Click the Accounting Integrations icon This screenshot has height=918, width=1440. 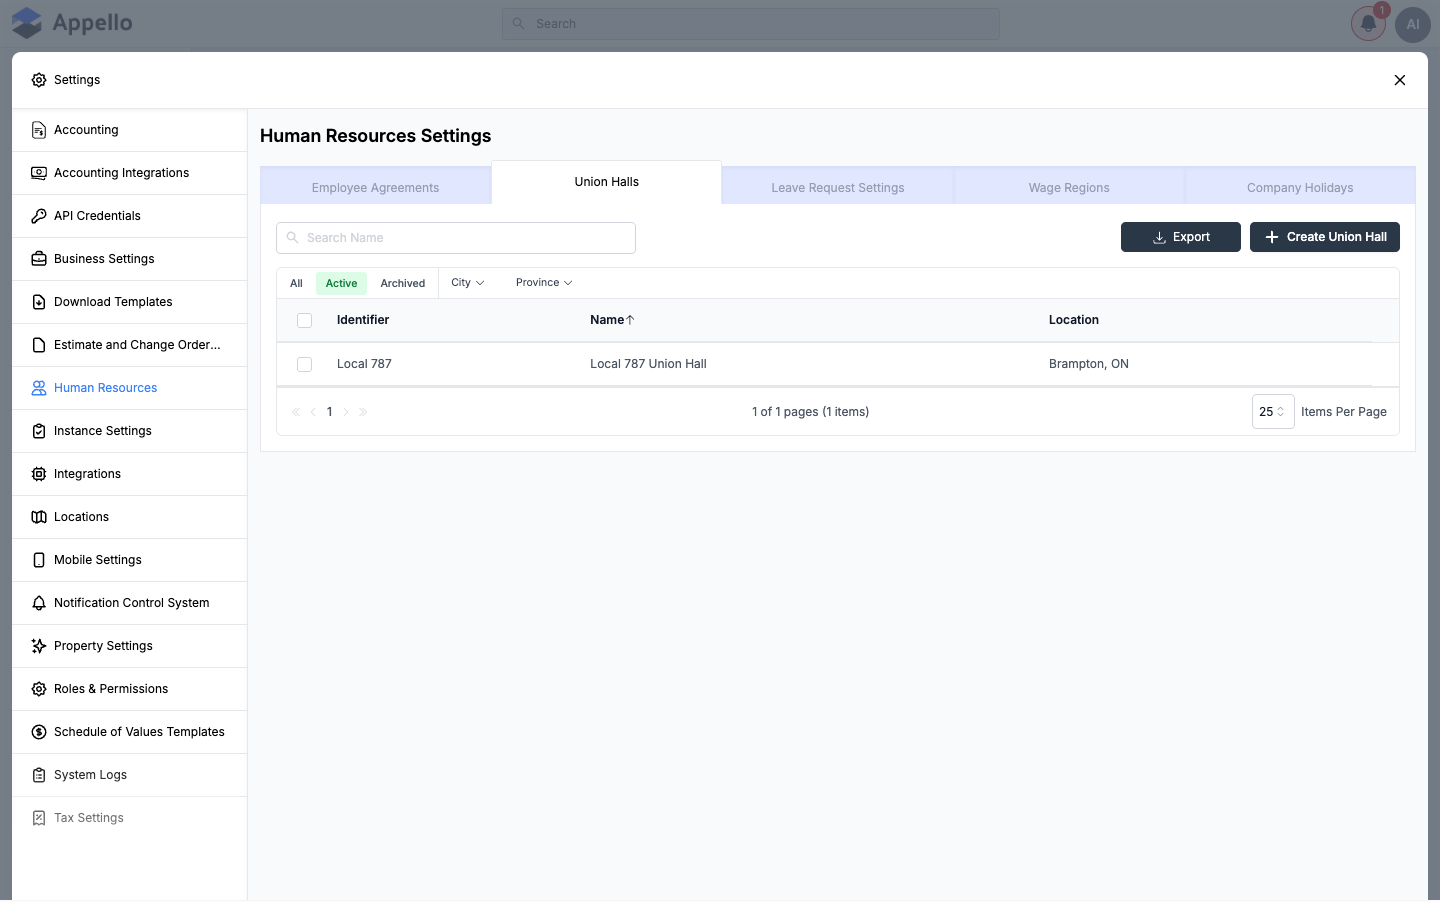coord(39,173)
